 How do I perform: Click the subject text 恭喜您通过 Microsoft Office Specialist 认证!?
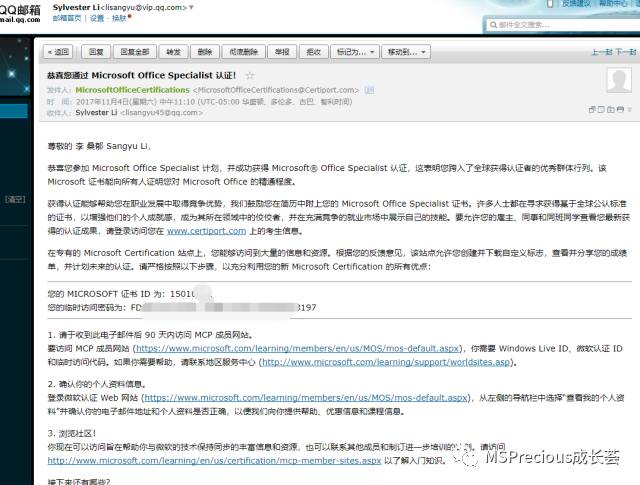pyautogui.click(x=142, y=76)
